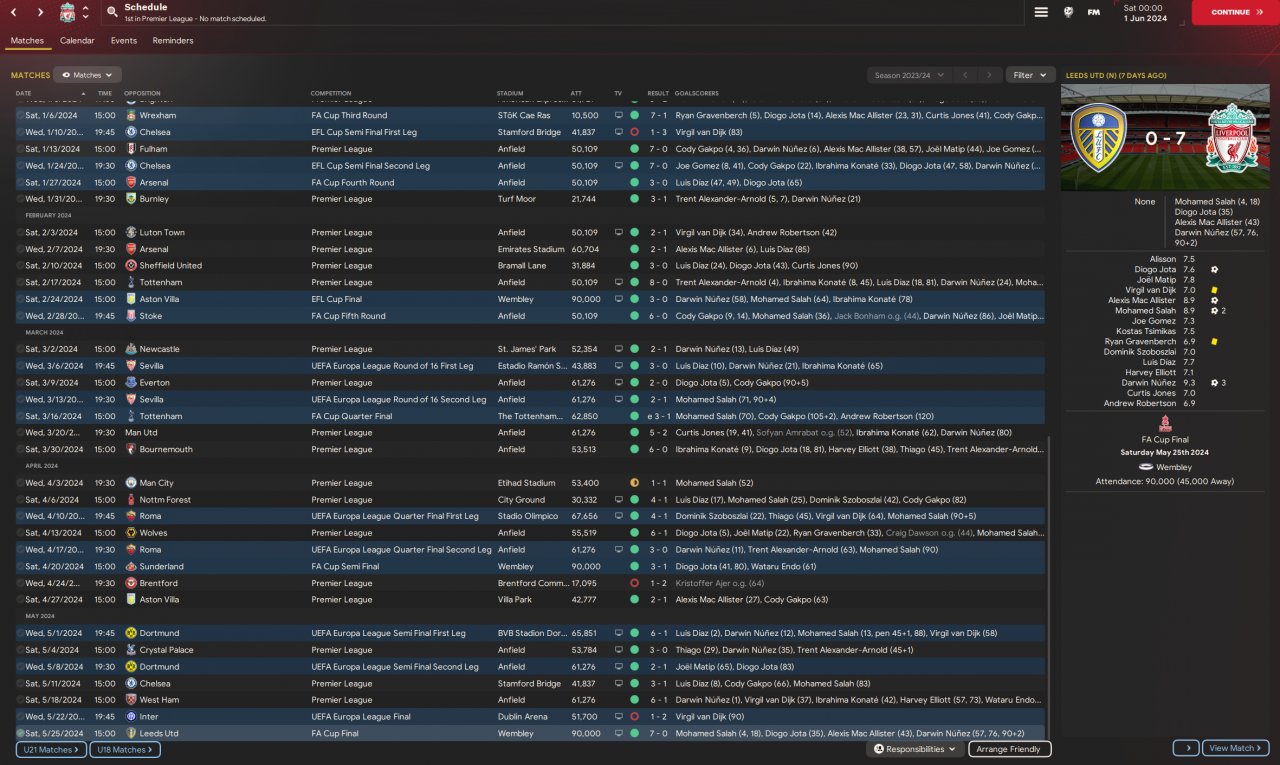Click the West Ham club badge
The image size is (1280, 765).
tap(131, 700)
